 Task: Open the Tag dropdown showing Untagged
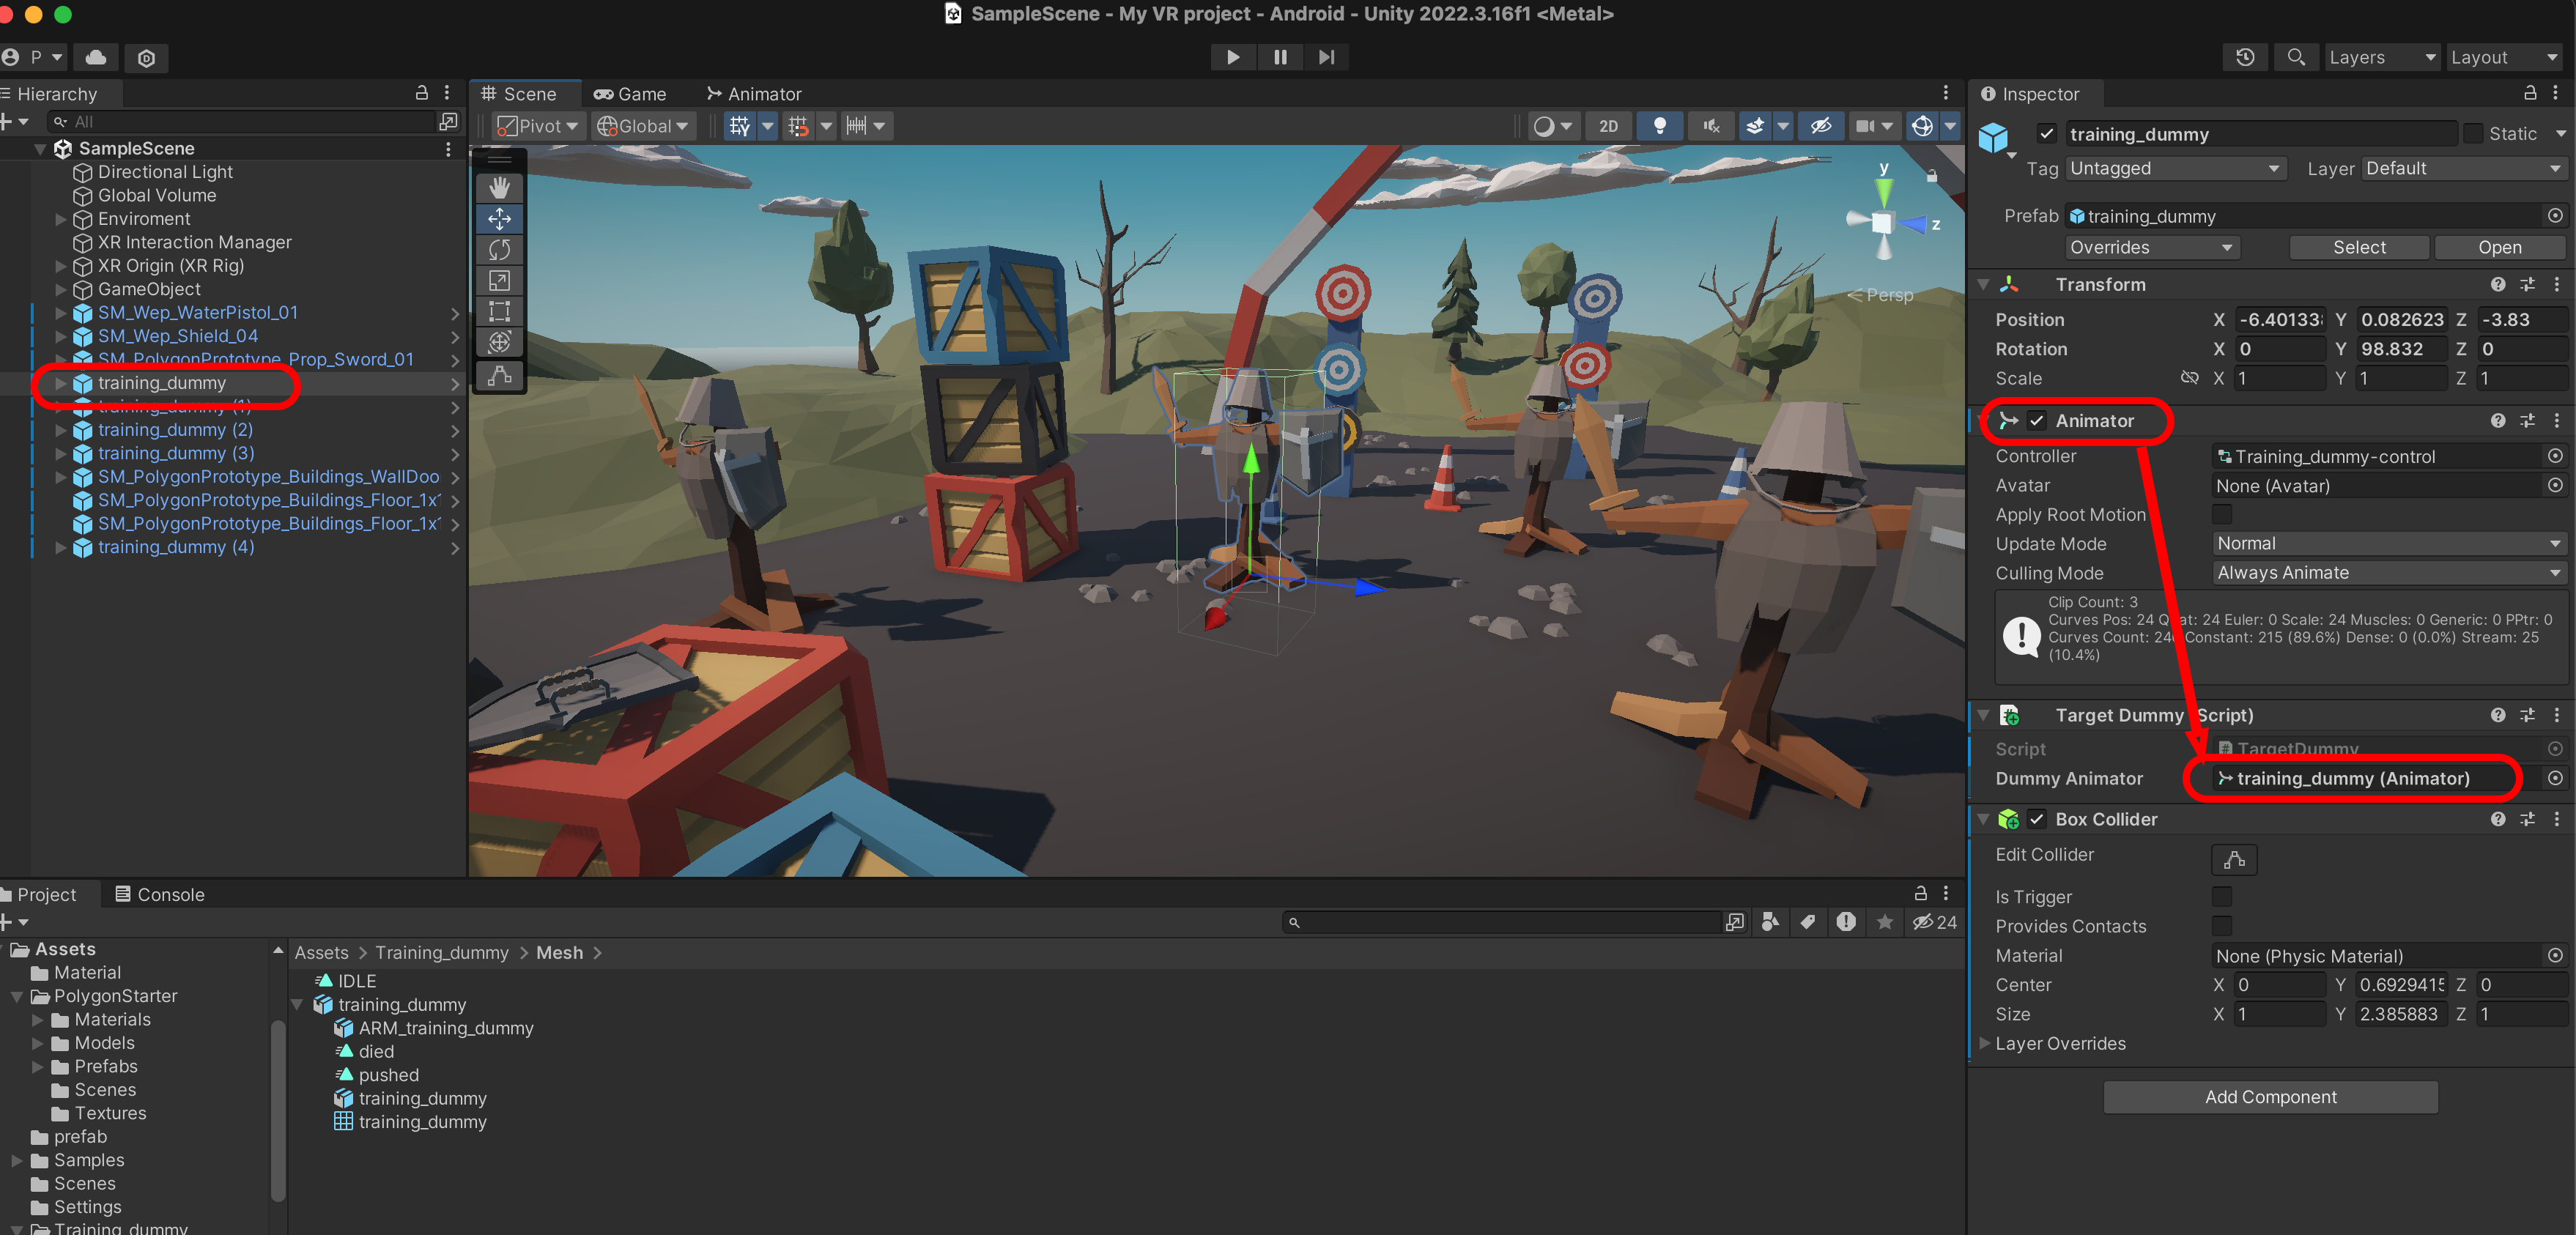(x=2174, y=168)
